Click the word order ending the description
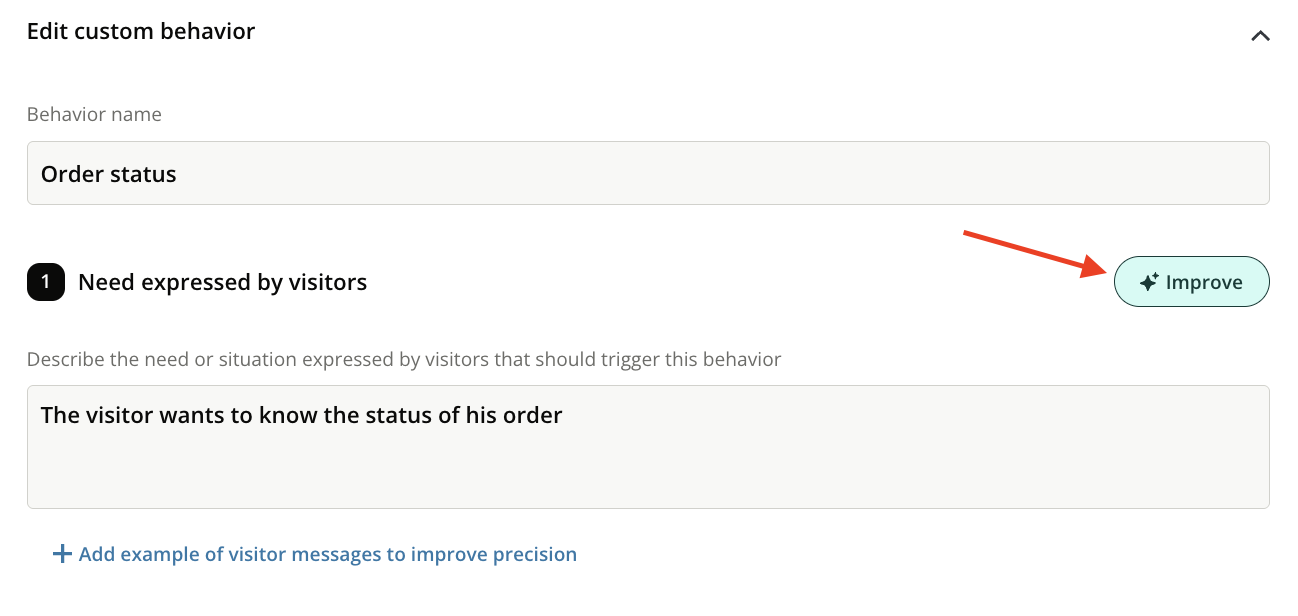This screenshot has height=616, width=1298. pyautogui.click(x=535, y=415)
